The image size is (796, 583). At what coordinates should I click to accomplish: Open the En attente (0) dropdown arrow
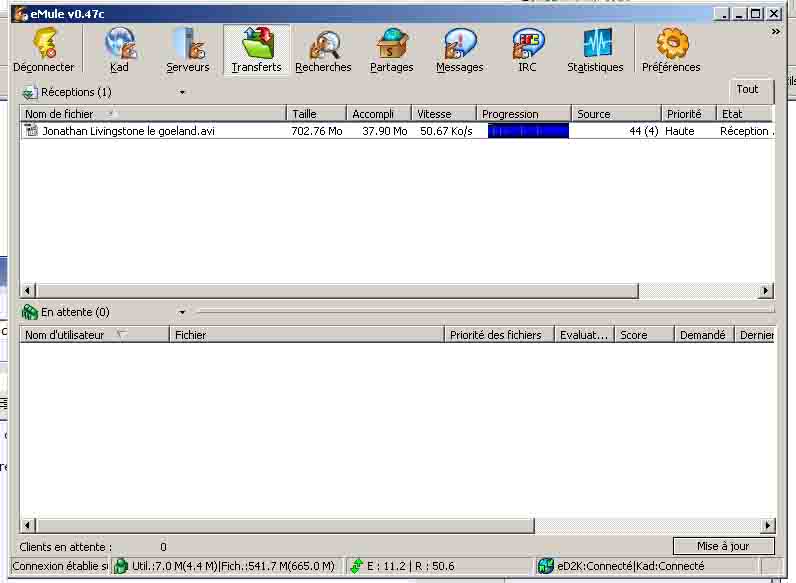(x=182, y=312)
